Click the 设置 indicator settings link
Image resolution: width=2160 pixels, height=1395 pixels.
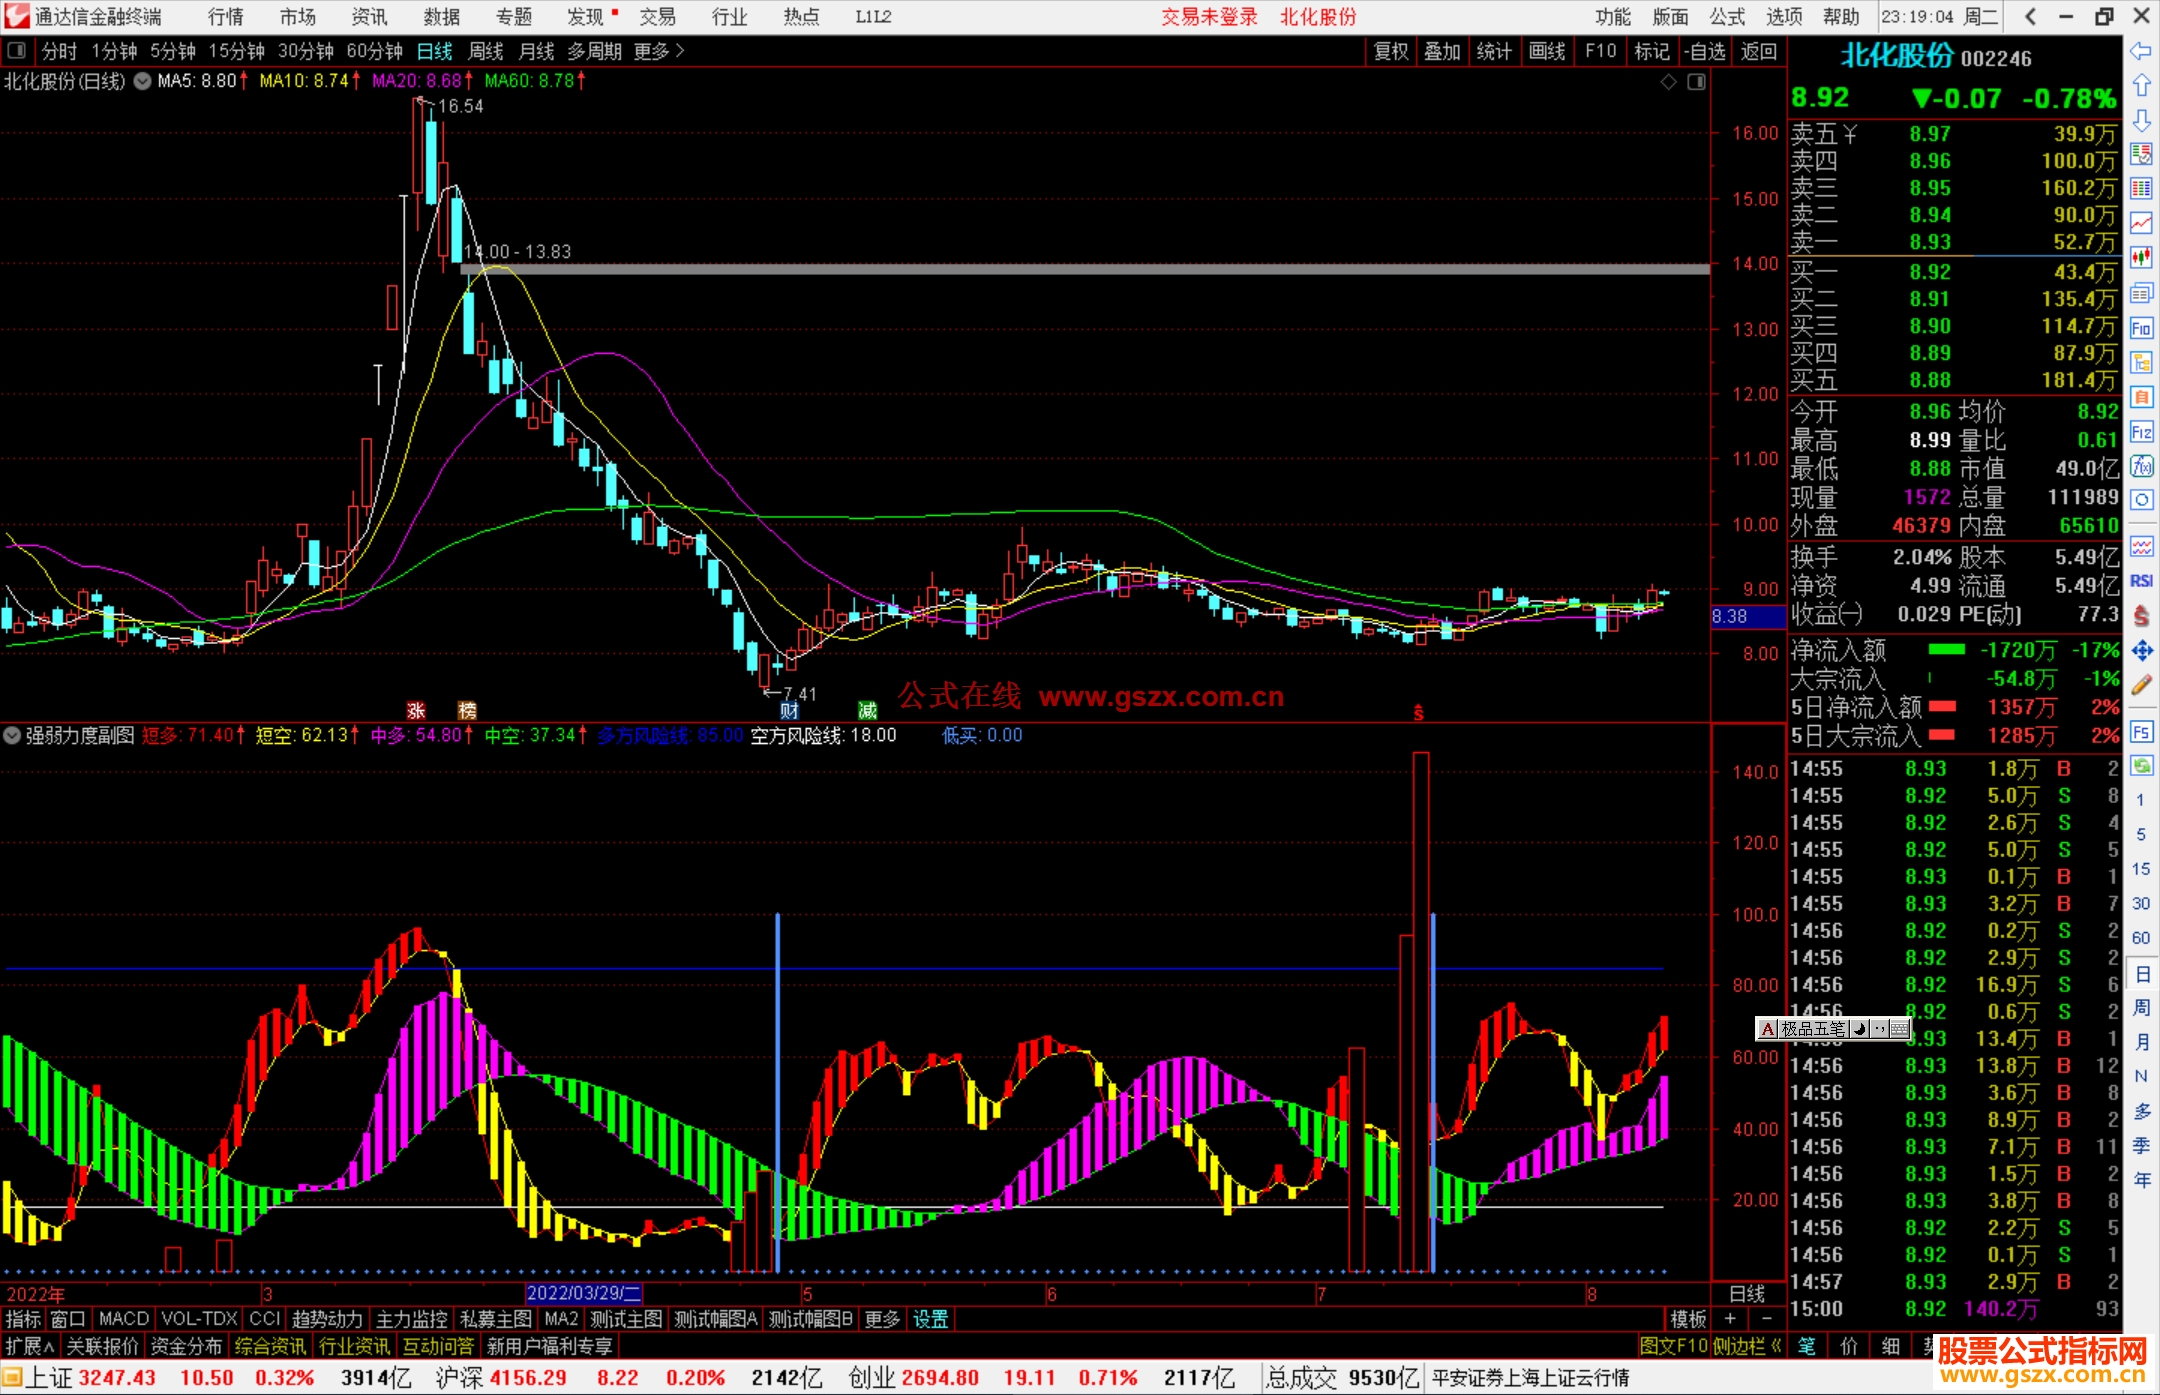[931, 1319]
